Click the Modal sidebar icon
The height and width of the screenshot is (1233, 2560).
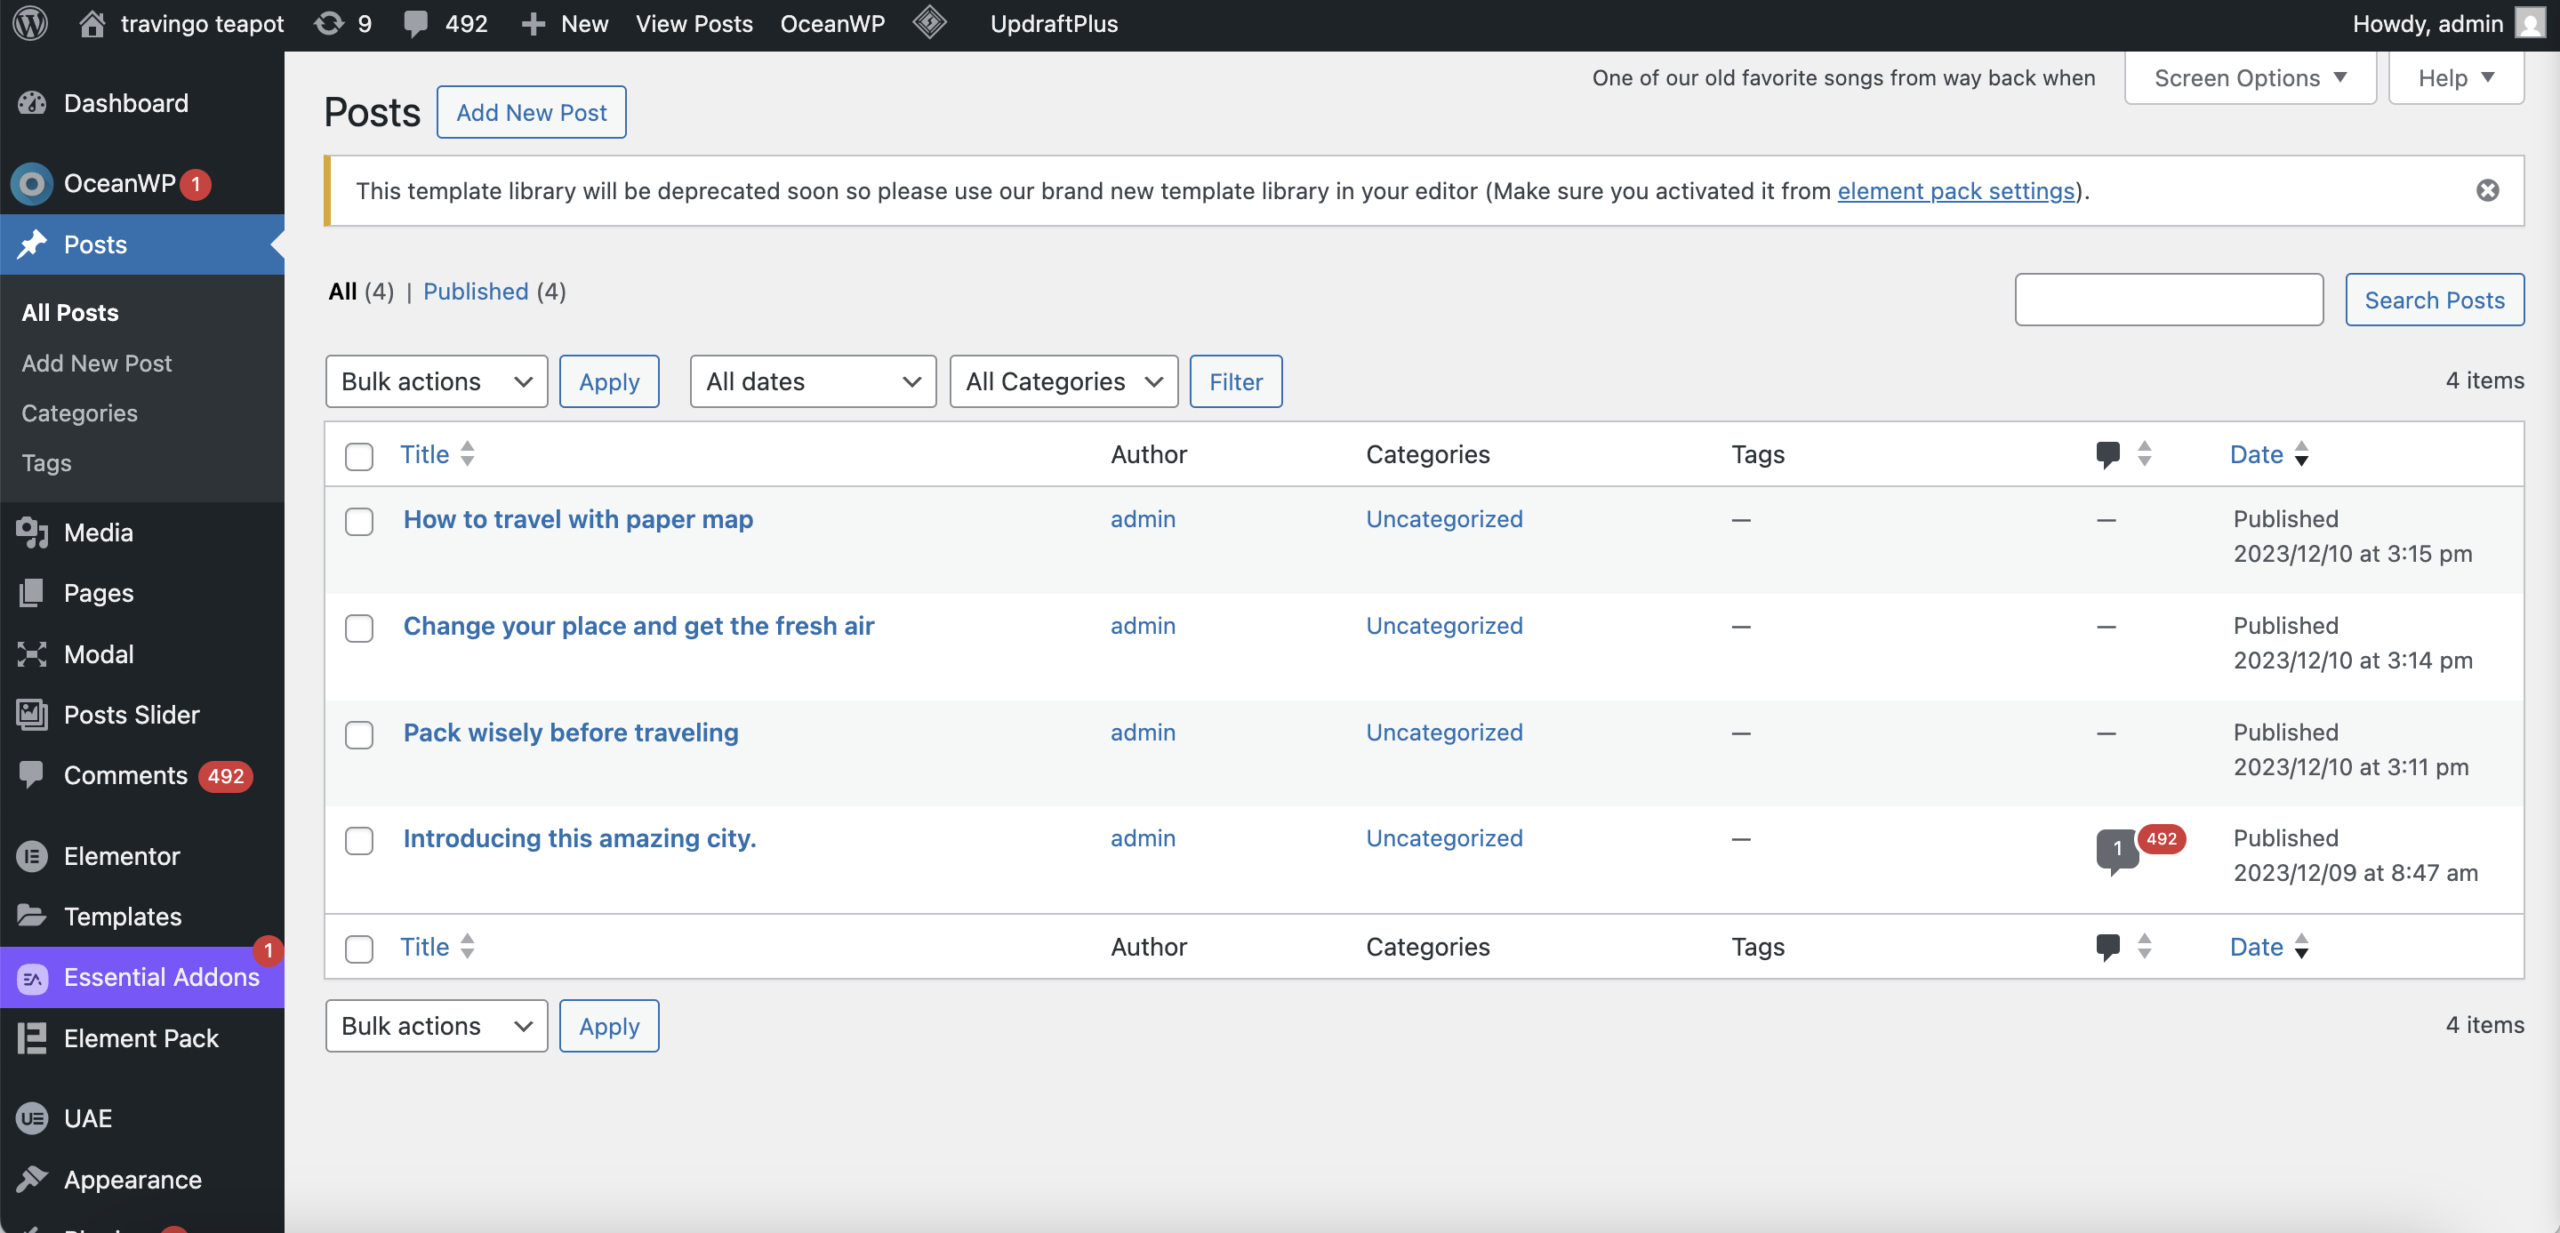[x=32, y=654]
